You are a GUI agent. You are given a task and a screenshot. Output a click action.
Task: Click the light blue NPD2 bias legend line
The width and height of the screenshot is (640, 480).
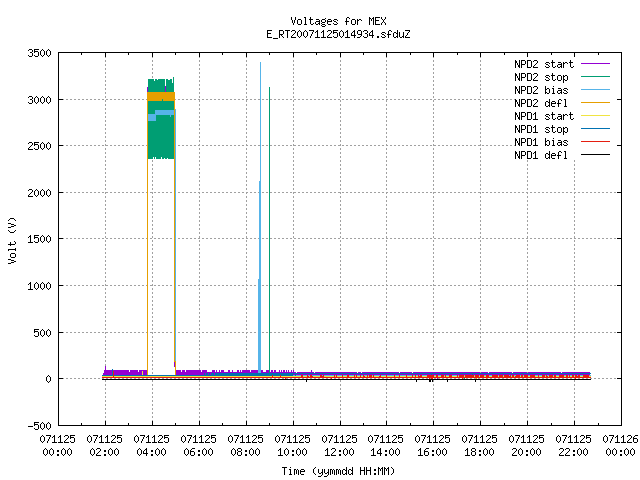[595, 90]
